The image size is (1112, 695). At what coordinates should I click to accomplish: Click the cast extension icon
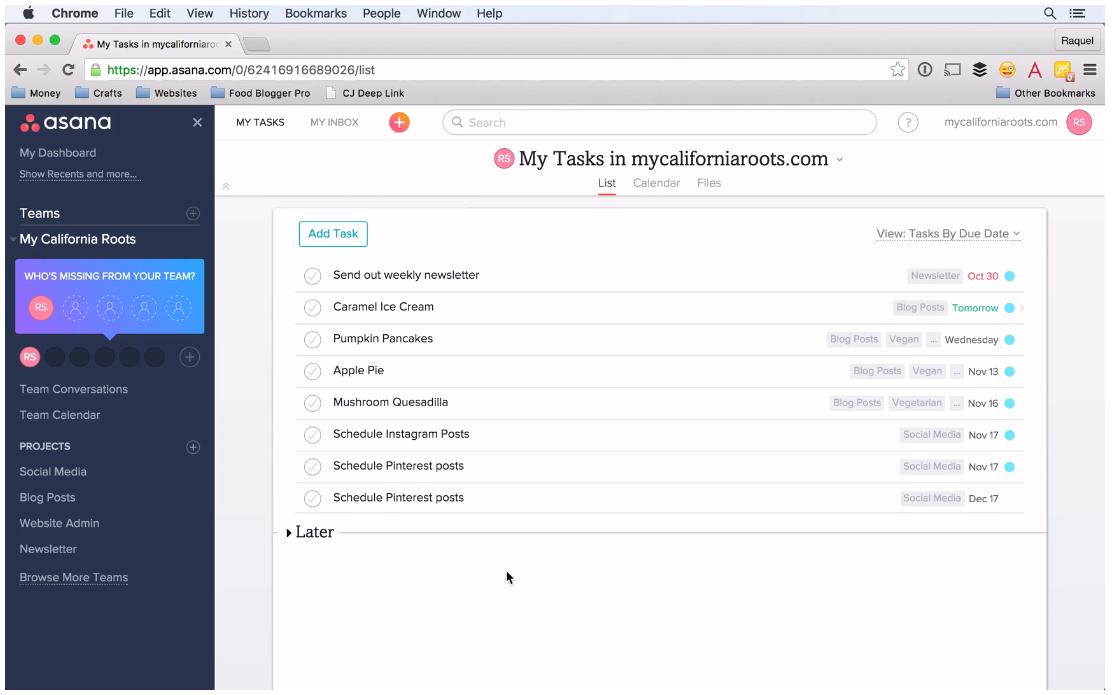tap(952, 70)
